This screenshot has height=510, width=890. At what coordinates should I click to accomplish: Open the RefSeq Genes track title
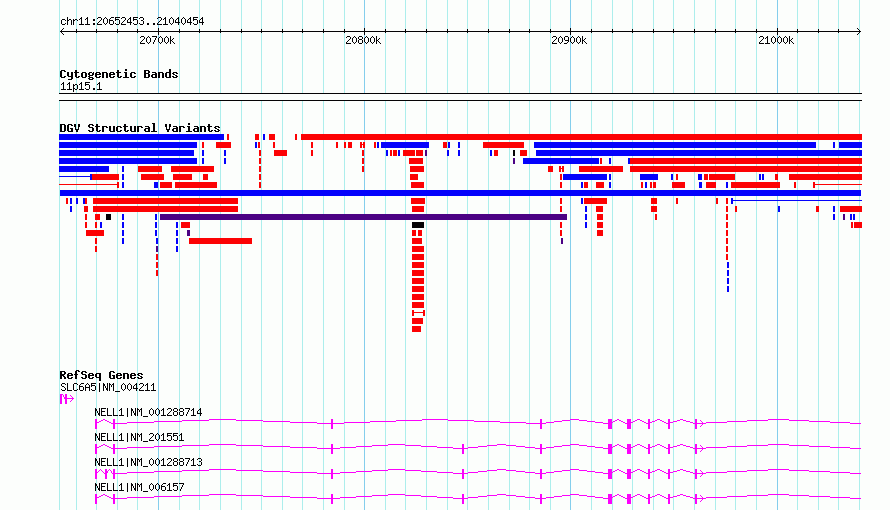click(x=101, y=375)
